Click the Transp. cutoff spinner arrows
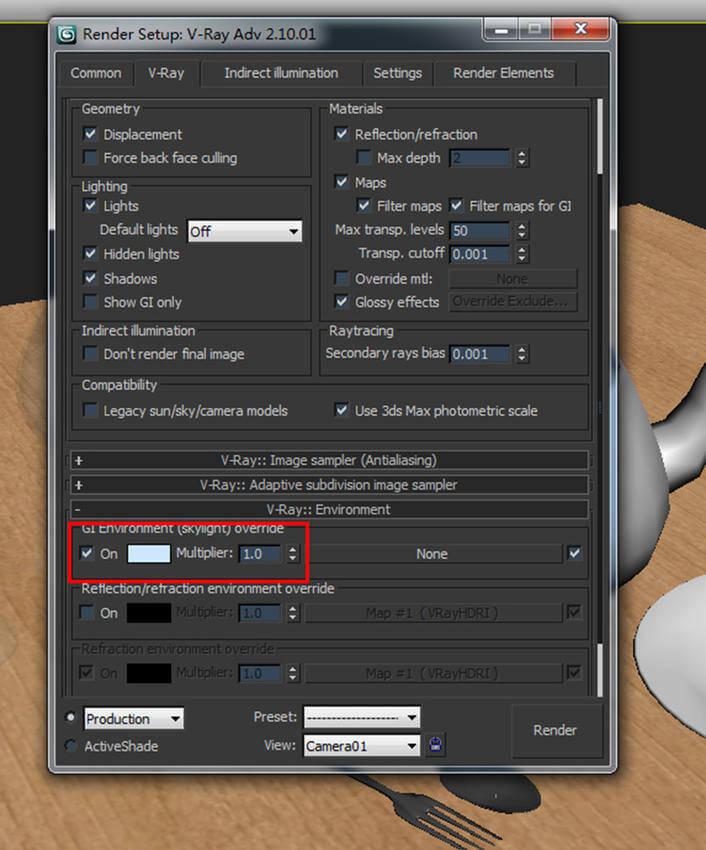 (522, 254)
